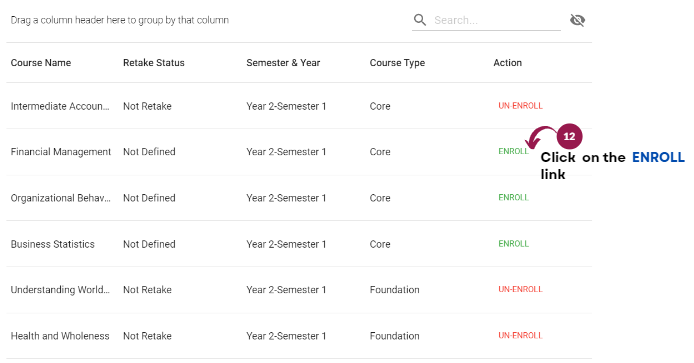
Task: Sort by Semester & Year column header
Action: tap(283, 63)
